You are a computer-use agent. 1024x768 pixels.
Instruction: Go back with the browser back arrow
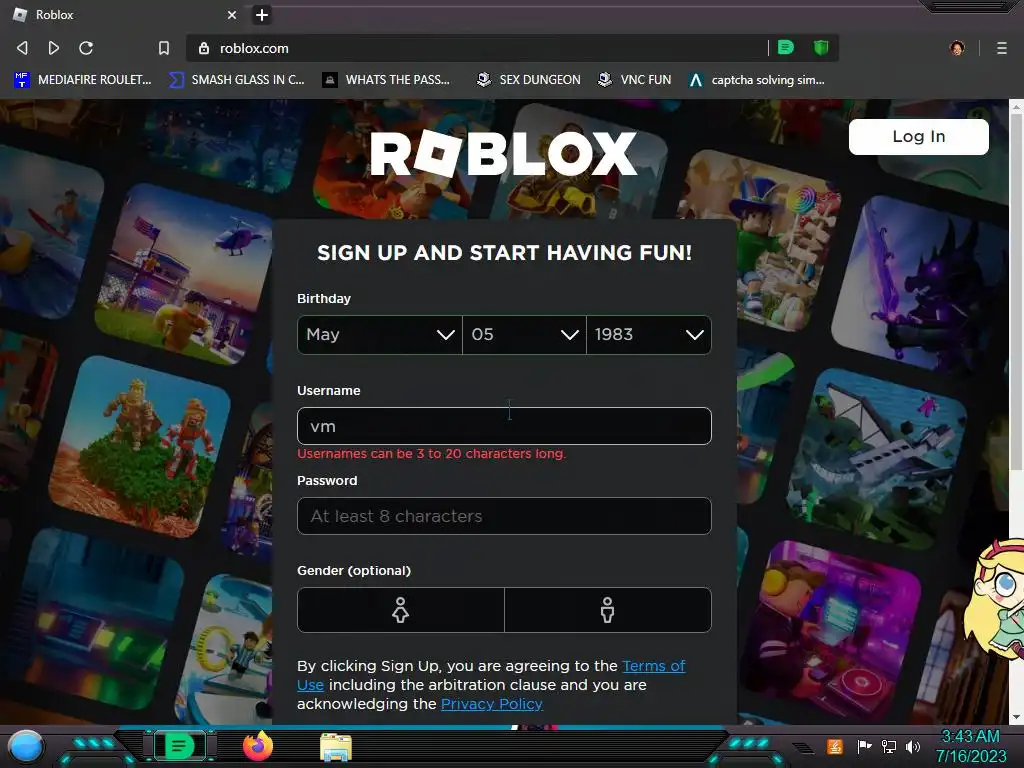[22, 48]
